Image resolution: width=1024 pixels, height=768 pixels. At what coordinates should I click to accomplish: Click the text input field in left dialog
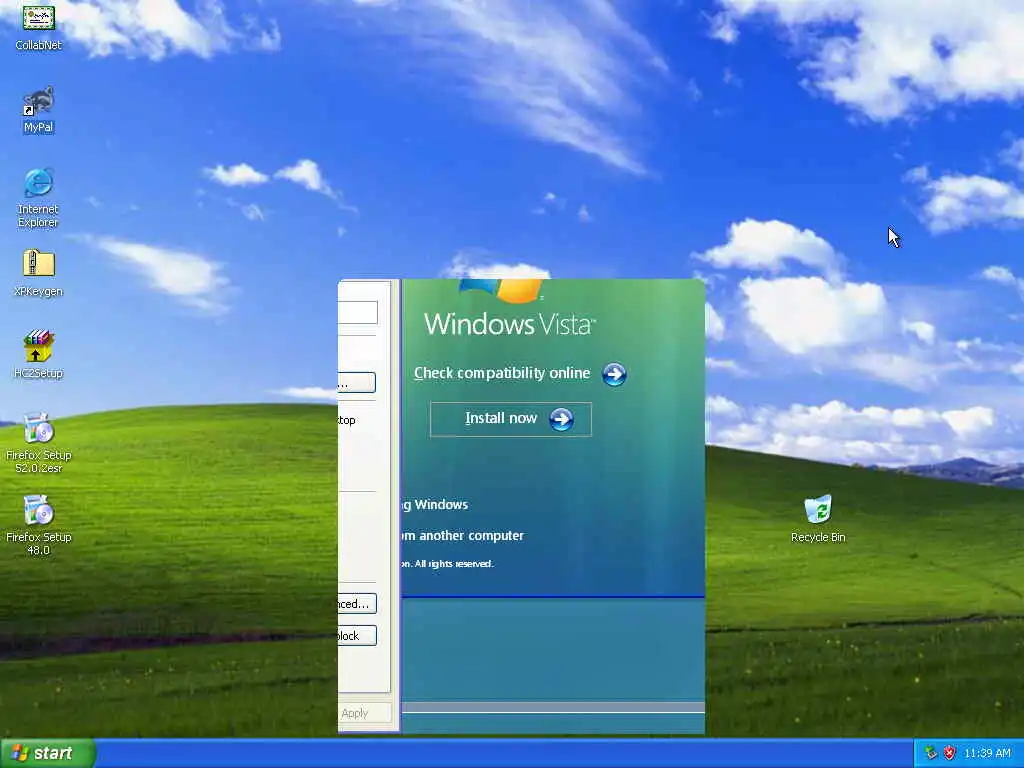click(358, 312)
